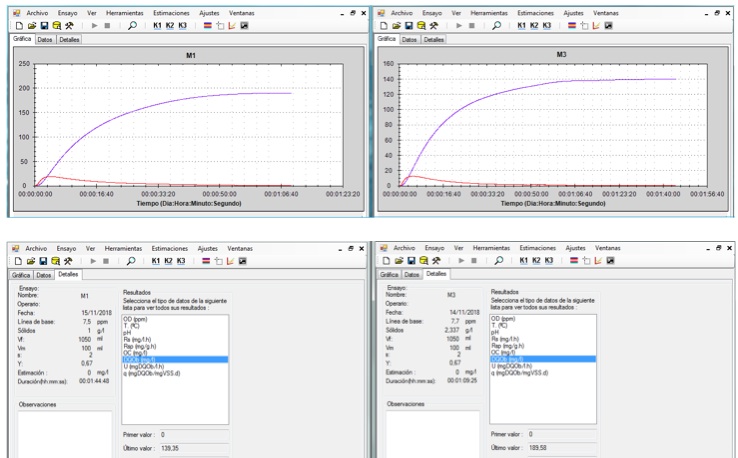Click magnifier zoom icon in M3 details window
The height and width of the screenshot is (458, 738).
(499, 260)
